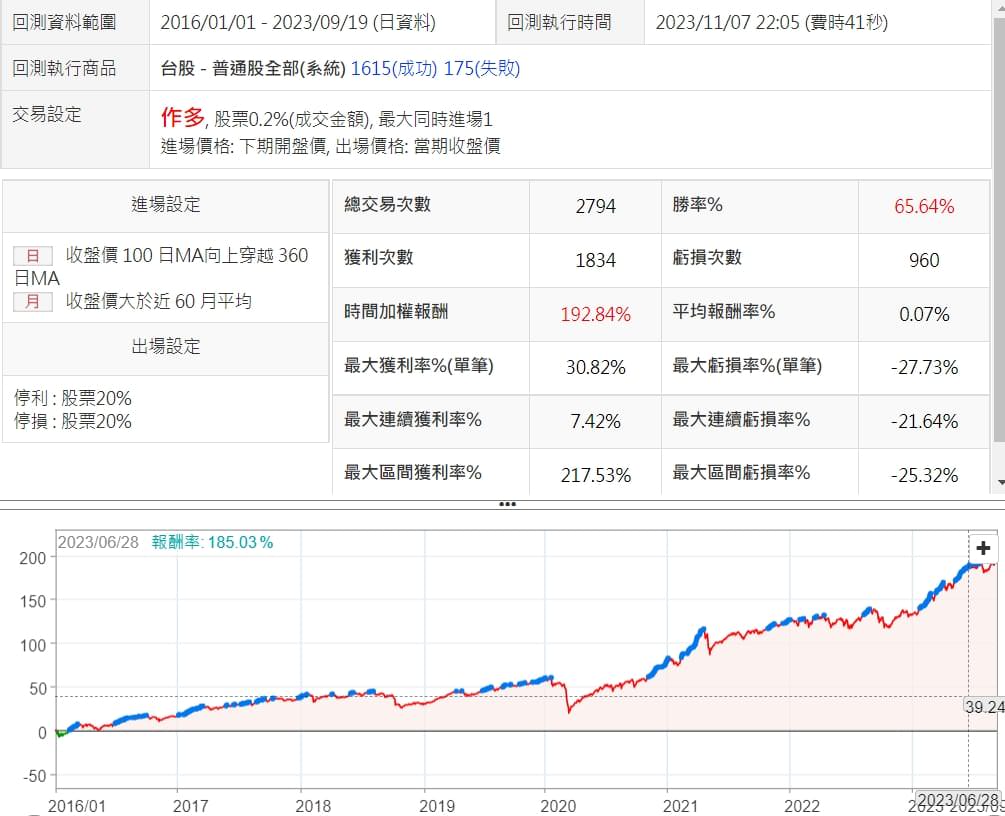
Task: Select the 出場設定 header
Action: click(x=166, y=347)
